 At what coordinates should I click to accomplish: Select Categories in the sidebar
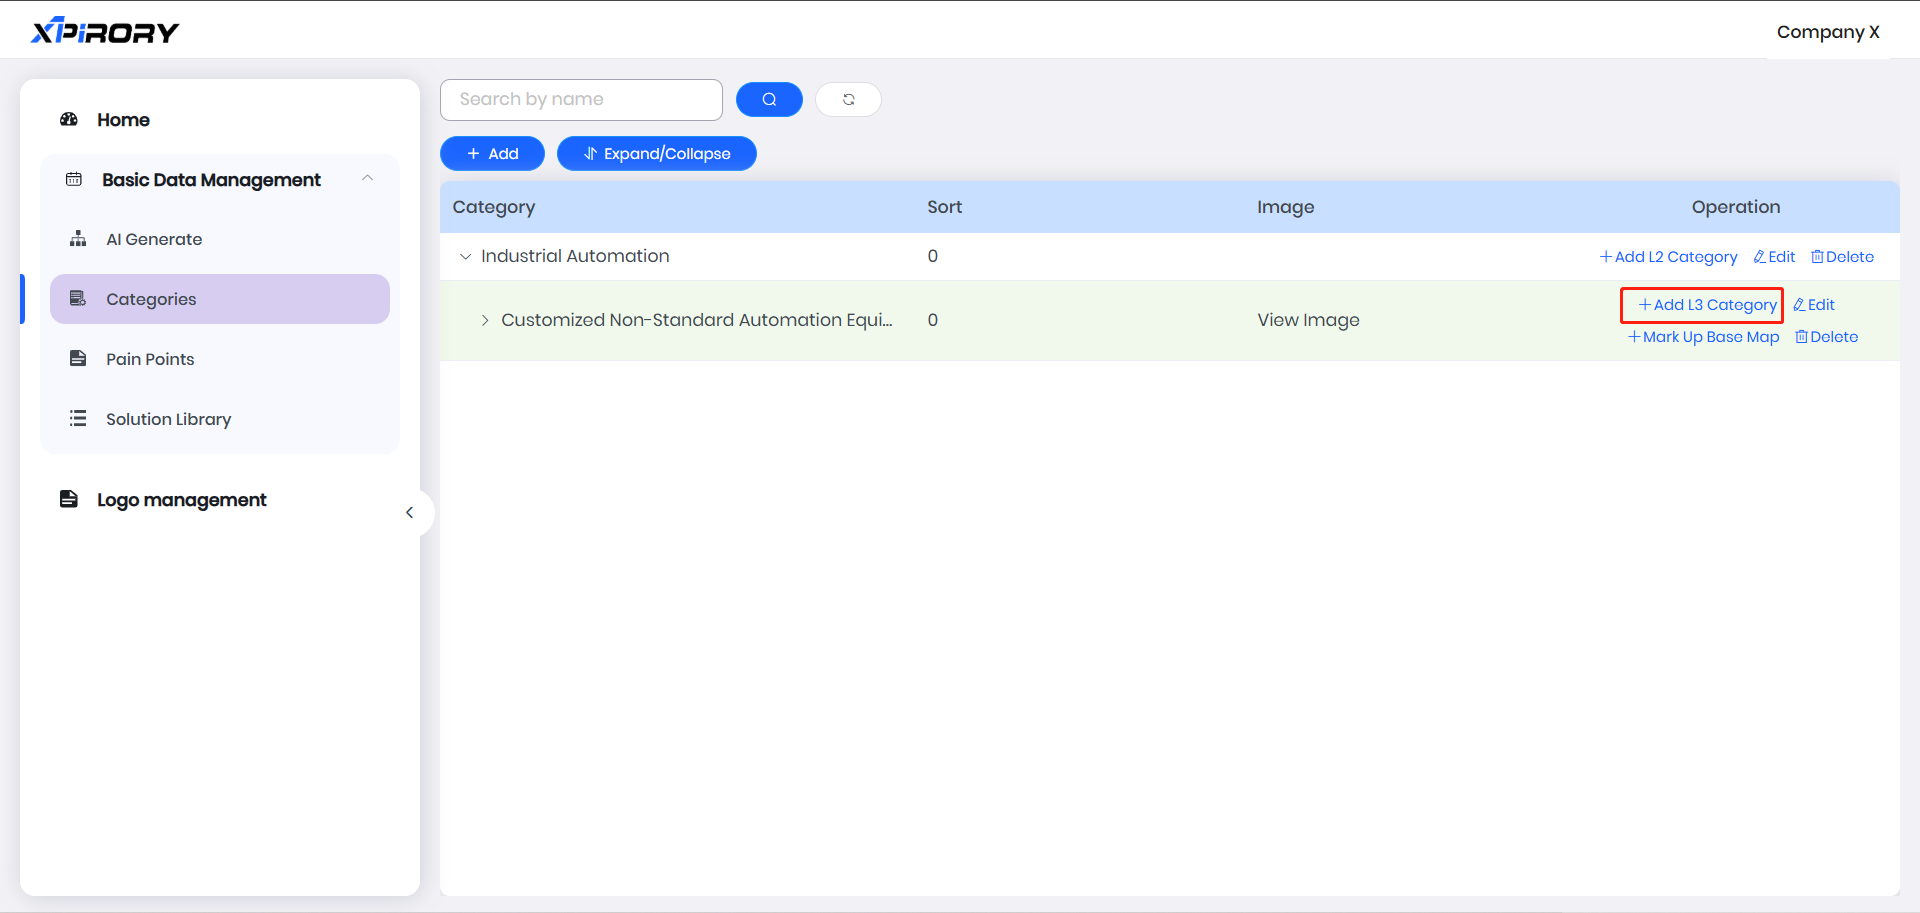[x=151, y=299]
